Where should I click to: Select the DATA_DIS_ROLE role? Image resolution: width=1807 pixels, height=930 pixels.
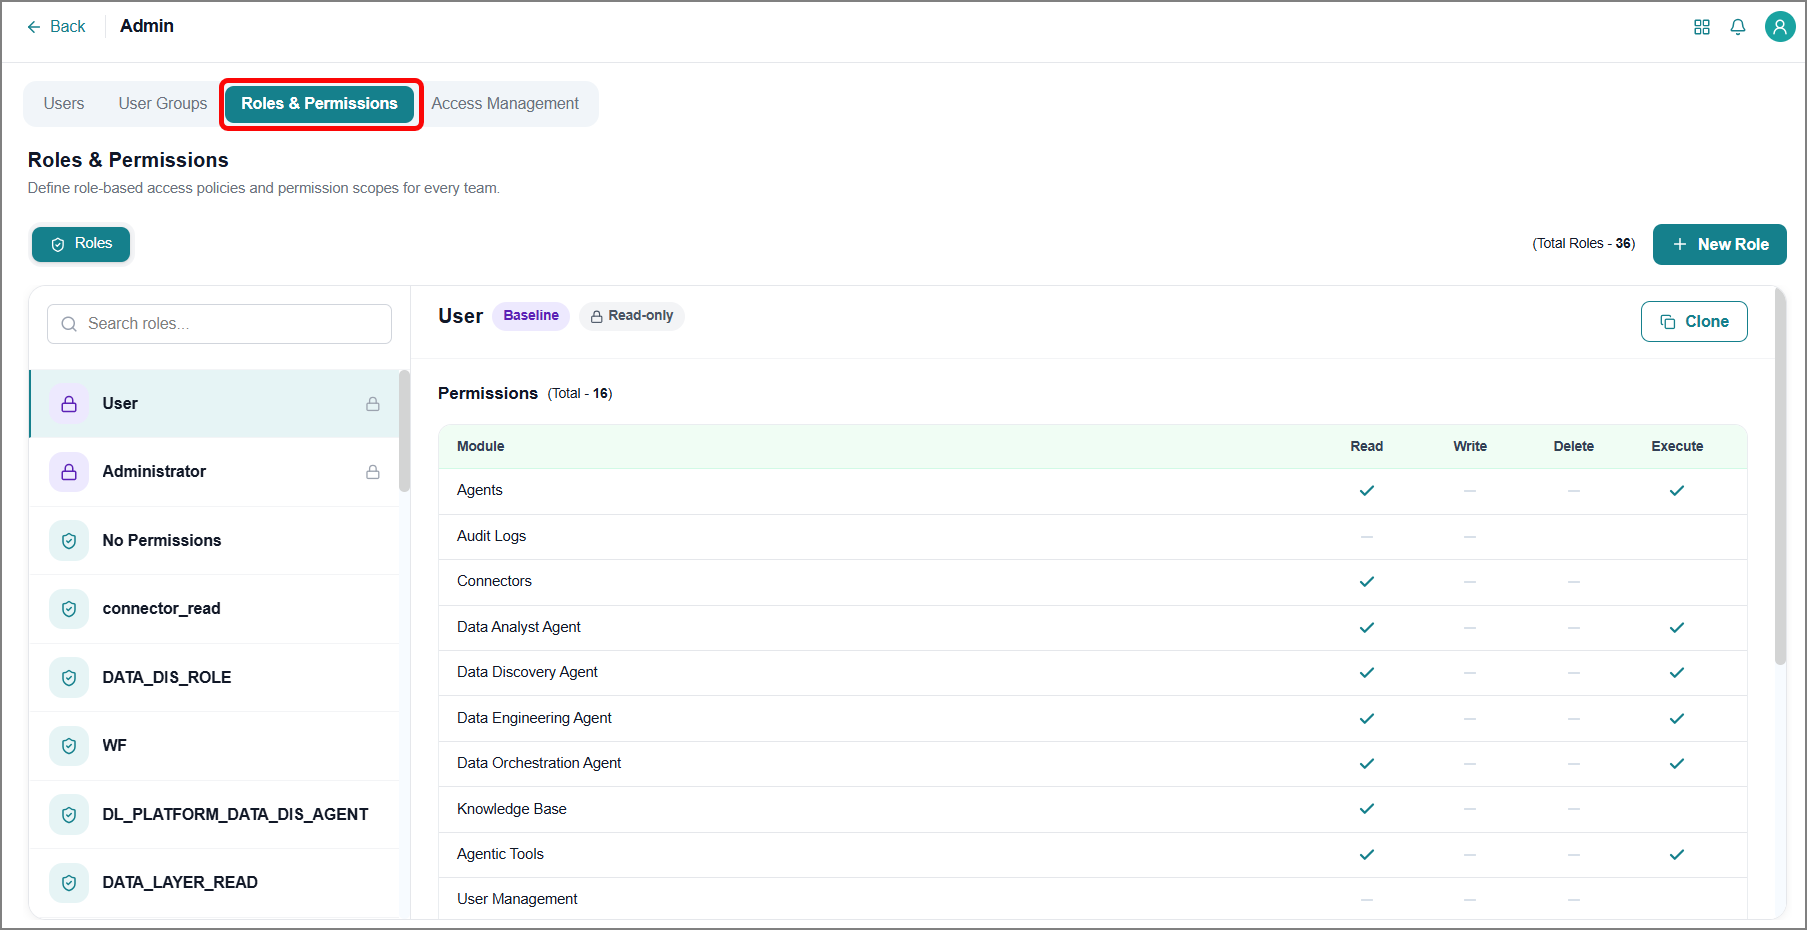(214, 678)
